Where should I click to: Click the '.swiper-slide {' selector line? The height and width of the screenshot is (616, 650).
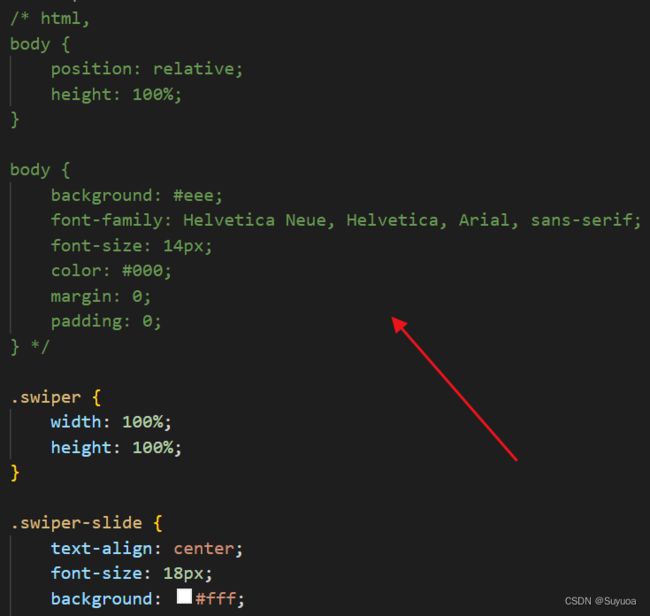86,523
